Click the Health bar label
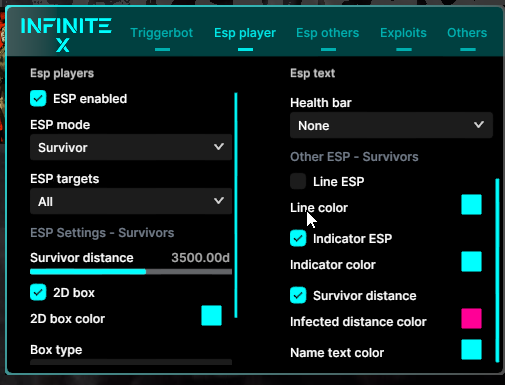Screen dimensions: 505x385 321,103
